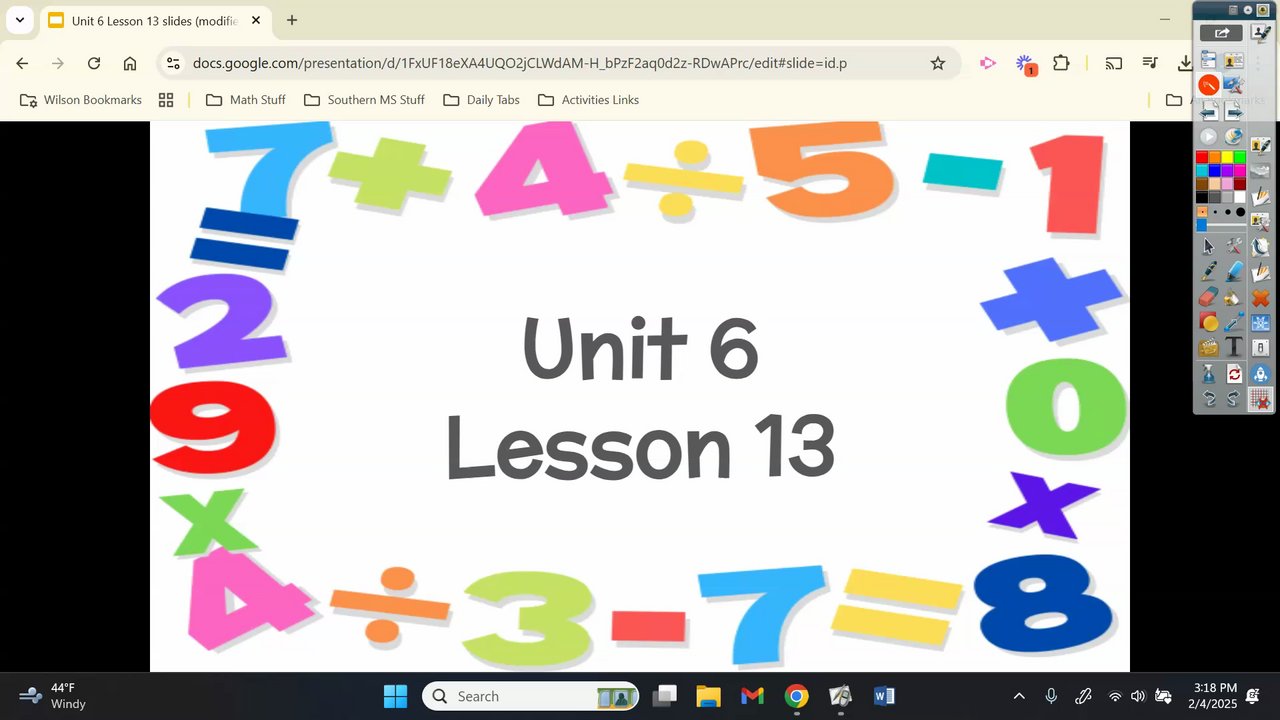This screenshot has height=720, width=1280.
Task: Click the Cast icon in Chrome toolbar
Action: click(x=1113, y=63)
